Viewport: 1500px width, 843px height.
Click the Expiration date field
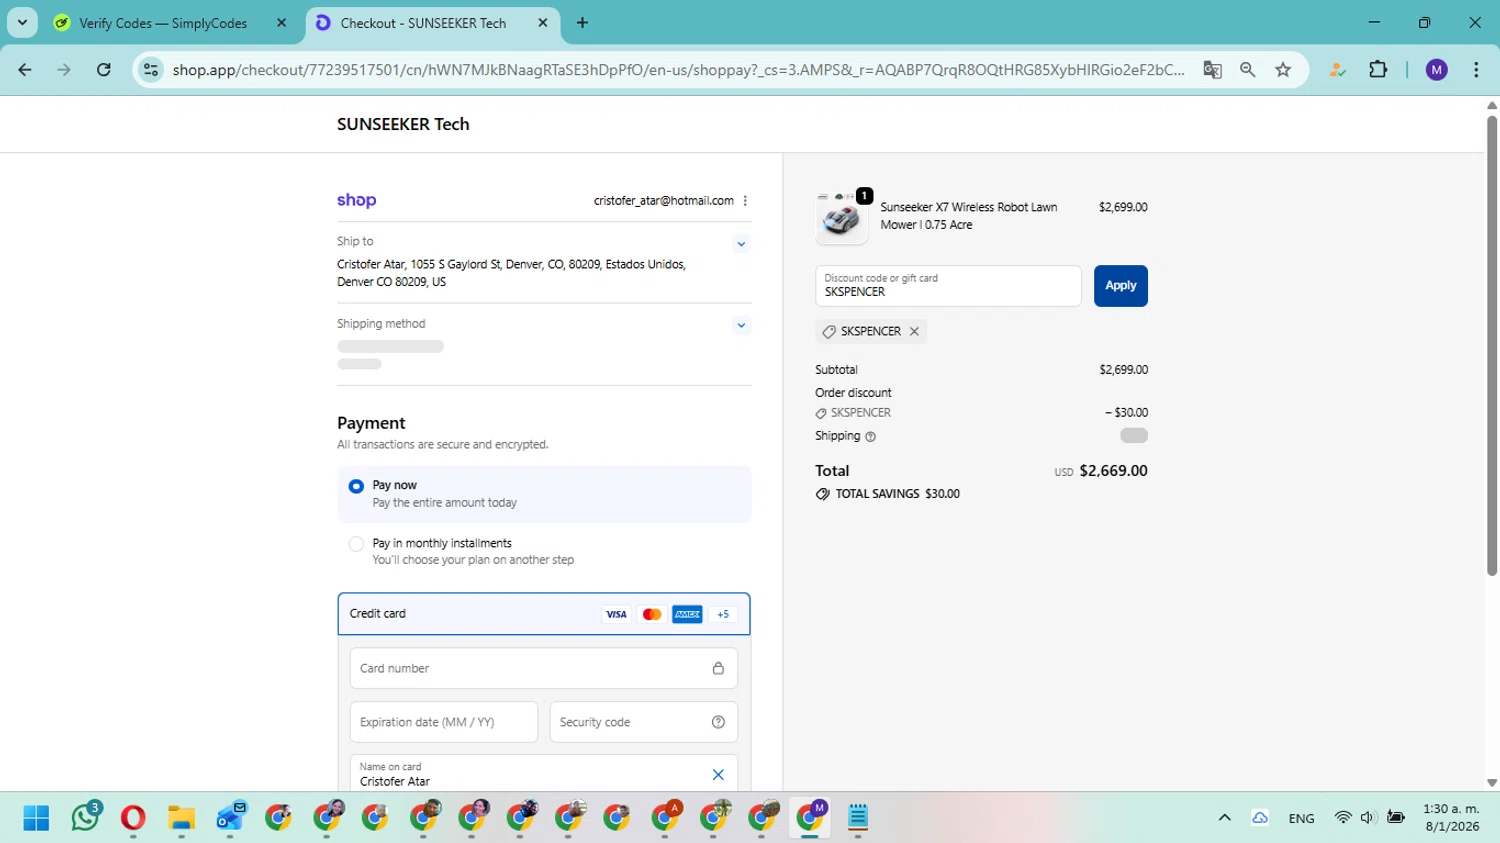444,722
